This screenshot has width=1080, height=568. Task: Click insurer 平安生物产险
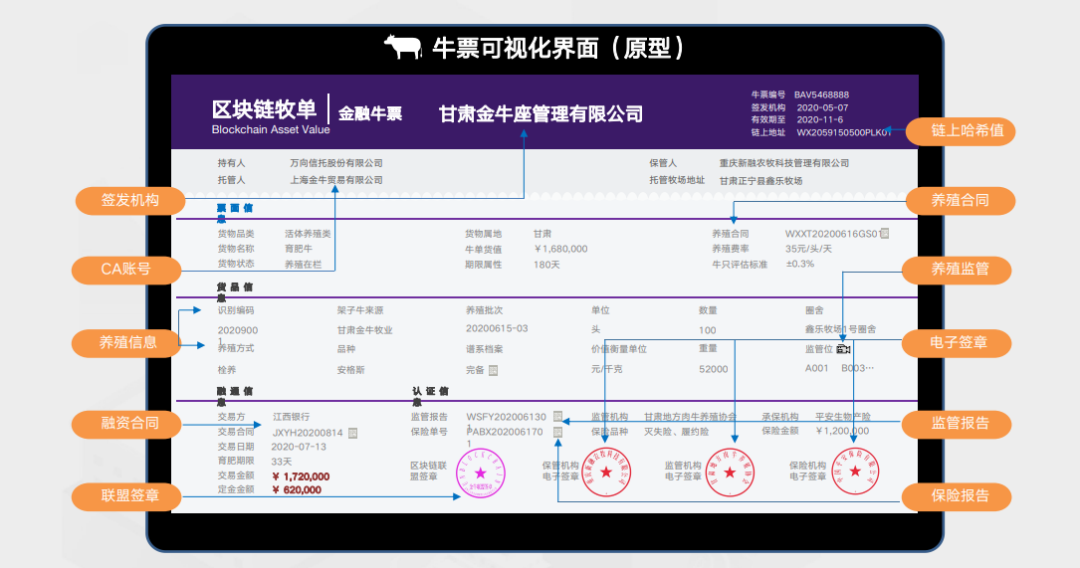click(x=843, y=417)
